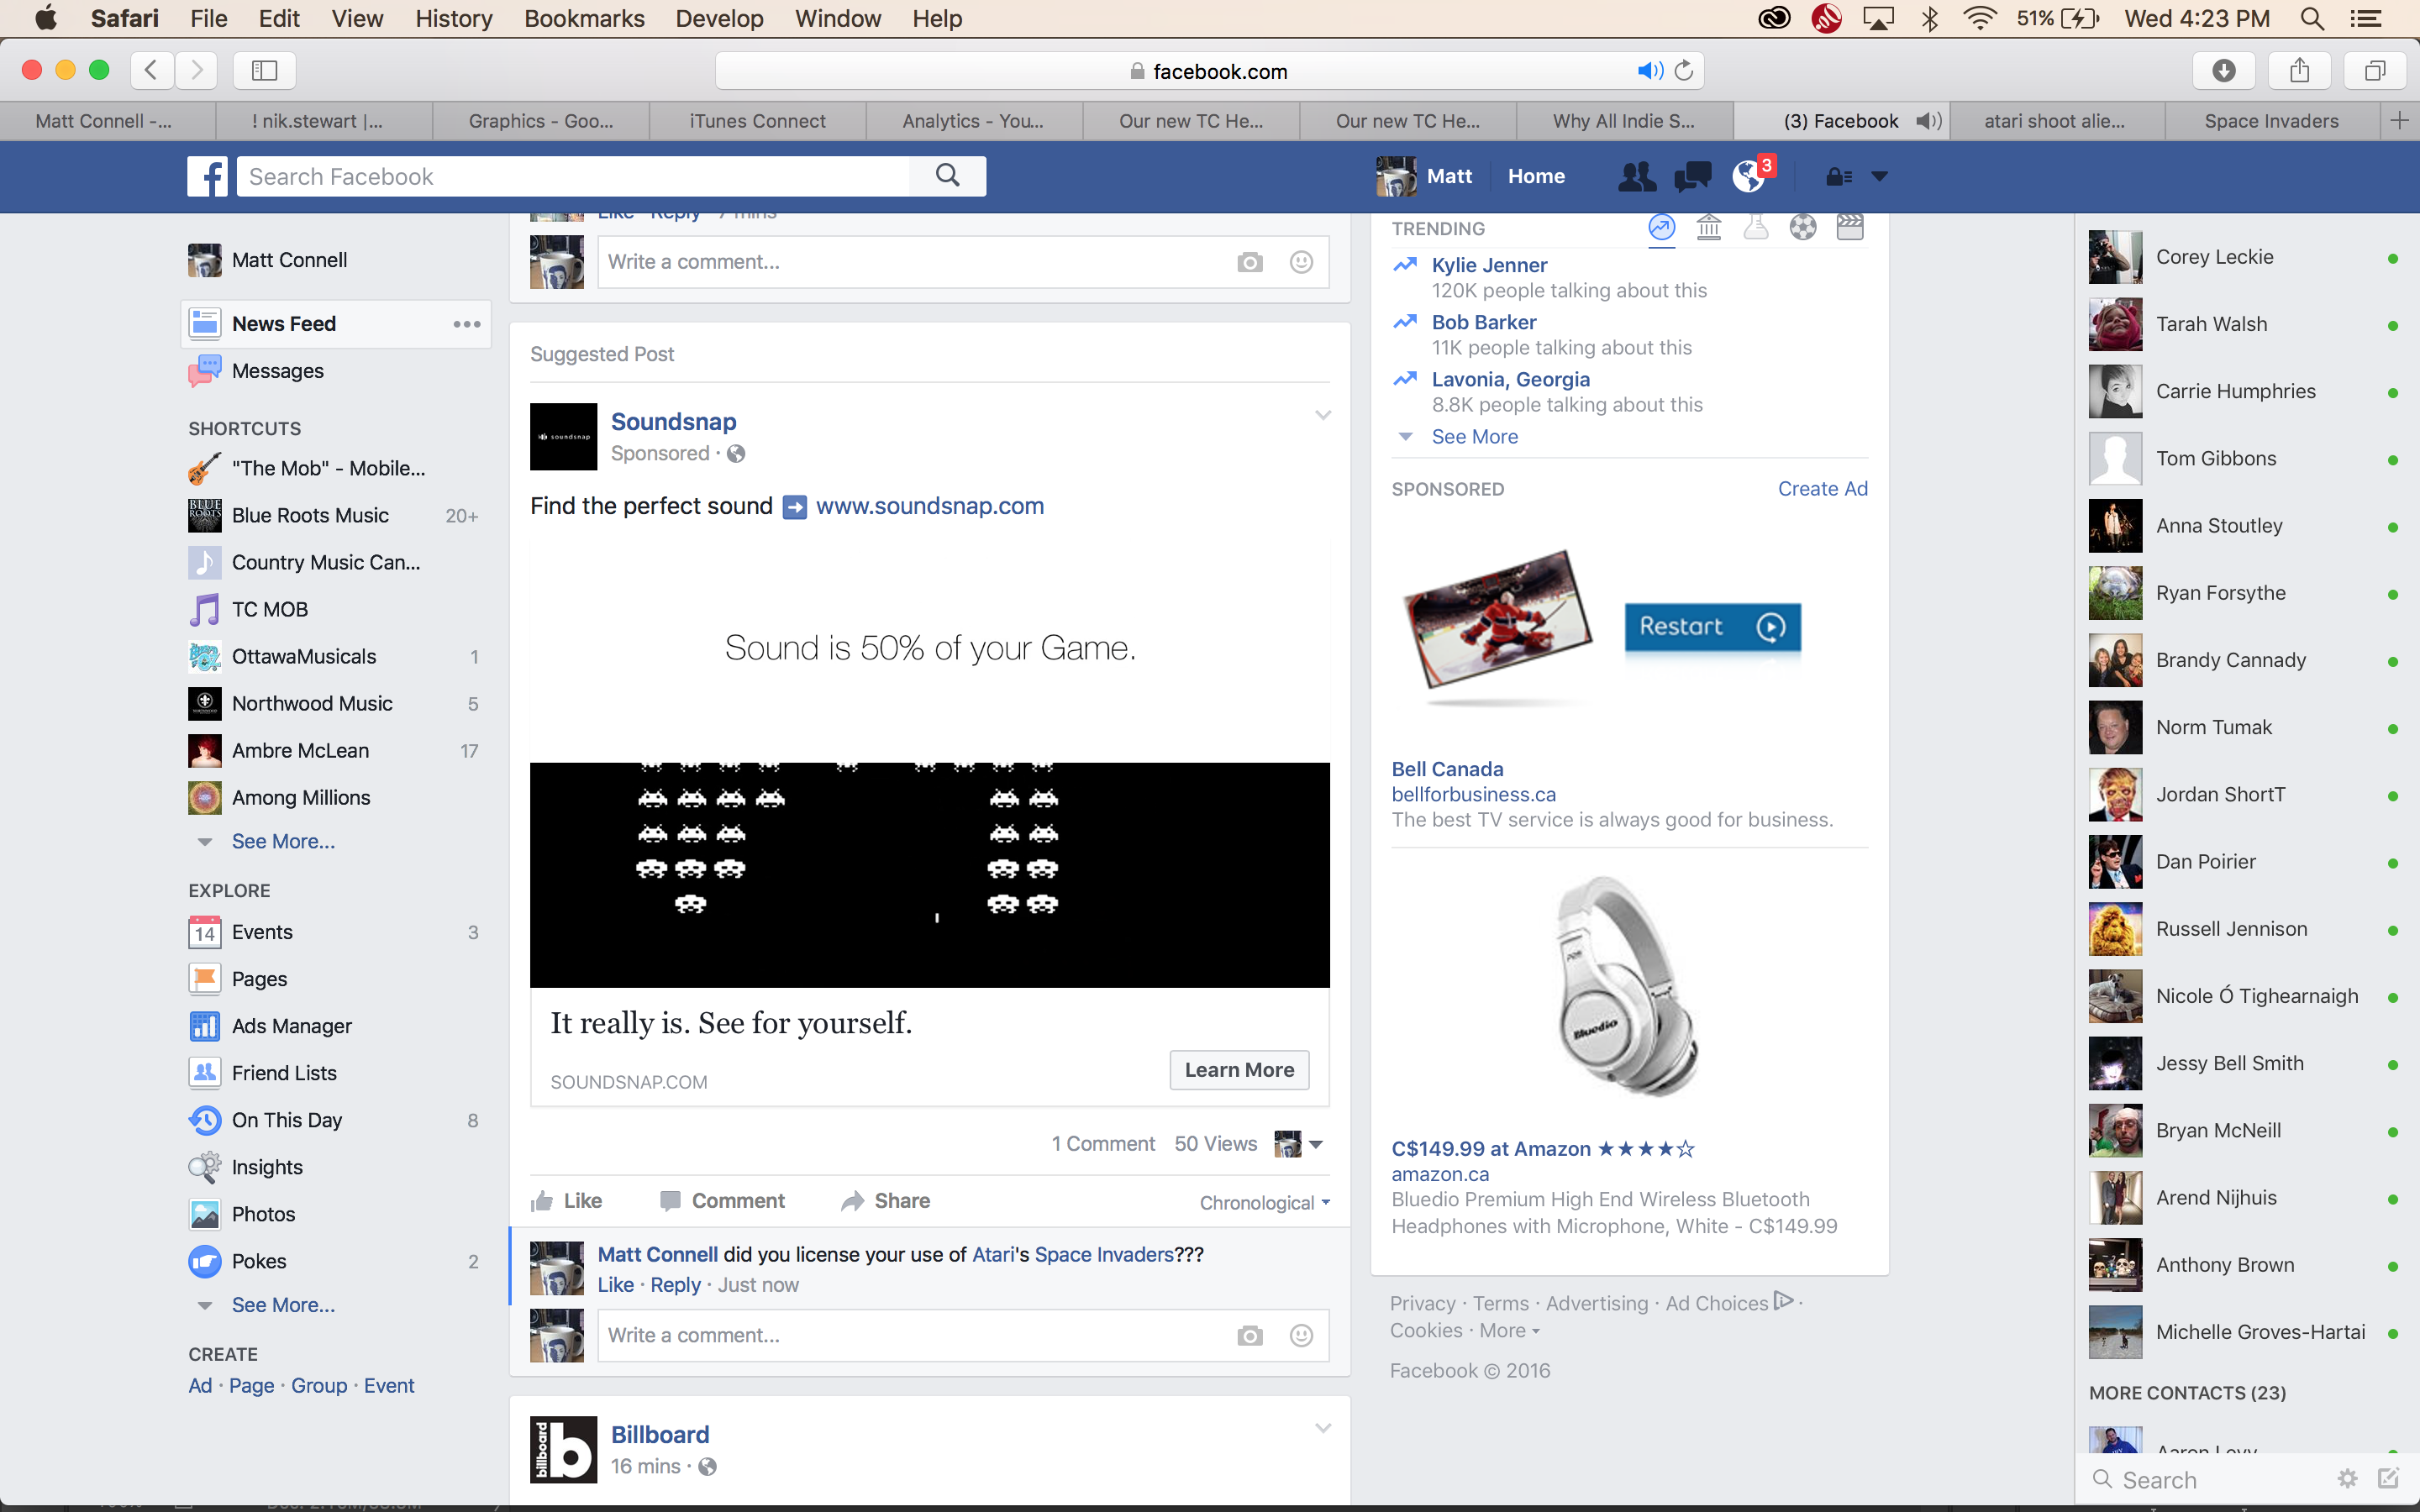Open Chronological comment sort dropdown
Image resolution: width=2420 pixels, height=1512 pixels.
click(1264, 1203)
